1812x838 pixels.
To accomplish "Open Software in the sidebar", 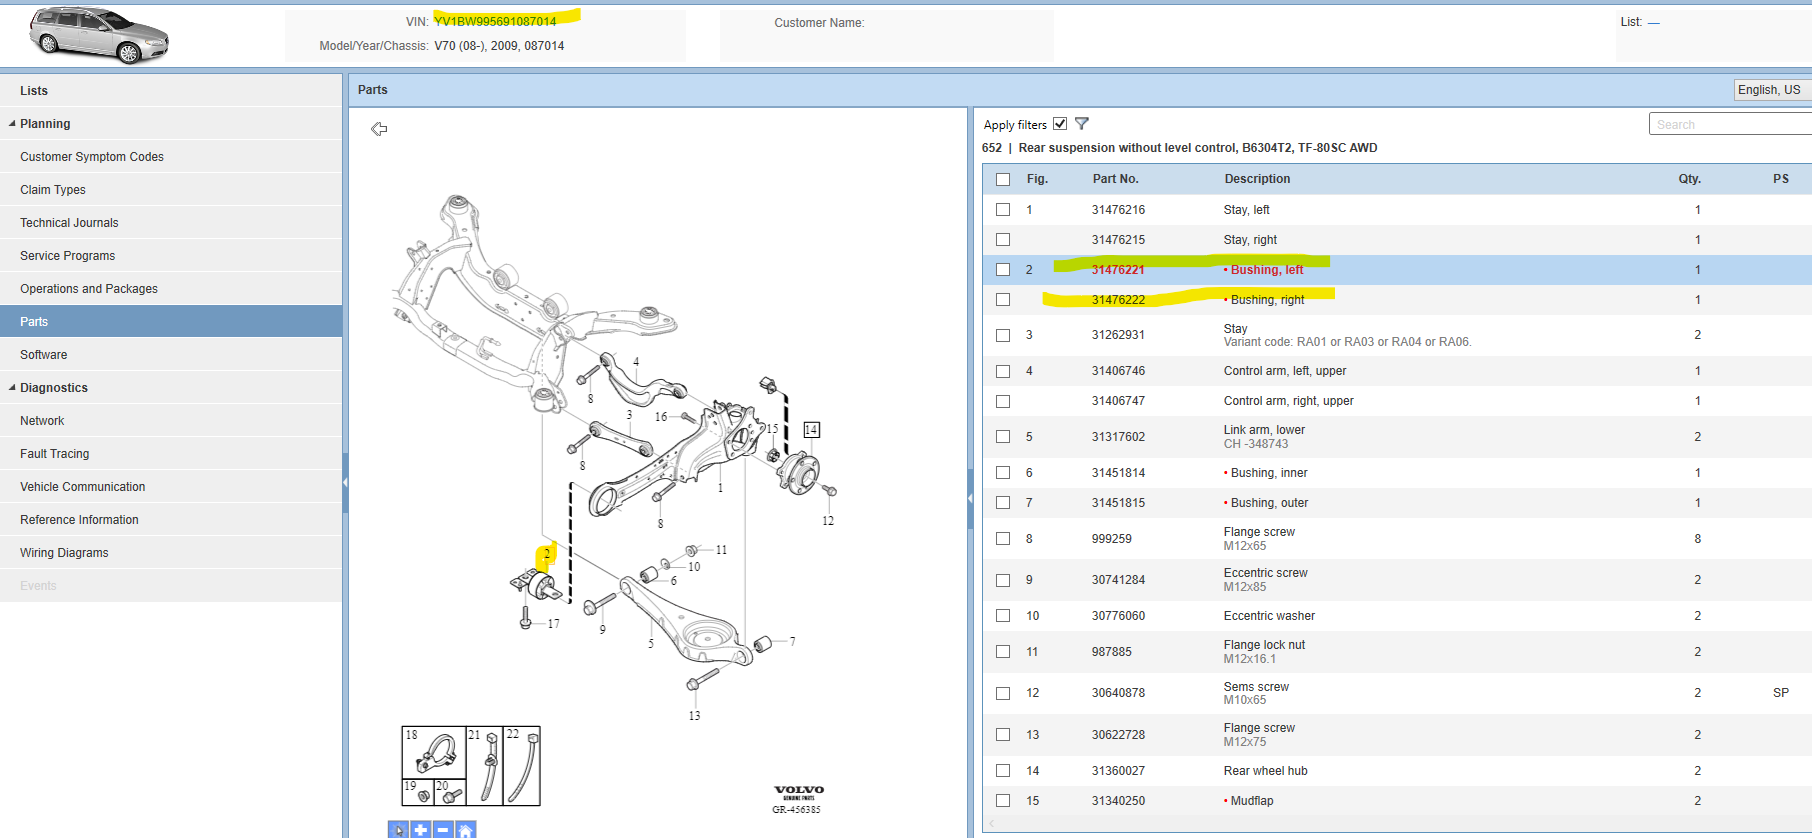I will [171, 355].
